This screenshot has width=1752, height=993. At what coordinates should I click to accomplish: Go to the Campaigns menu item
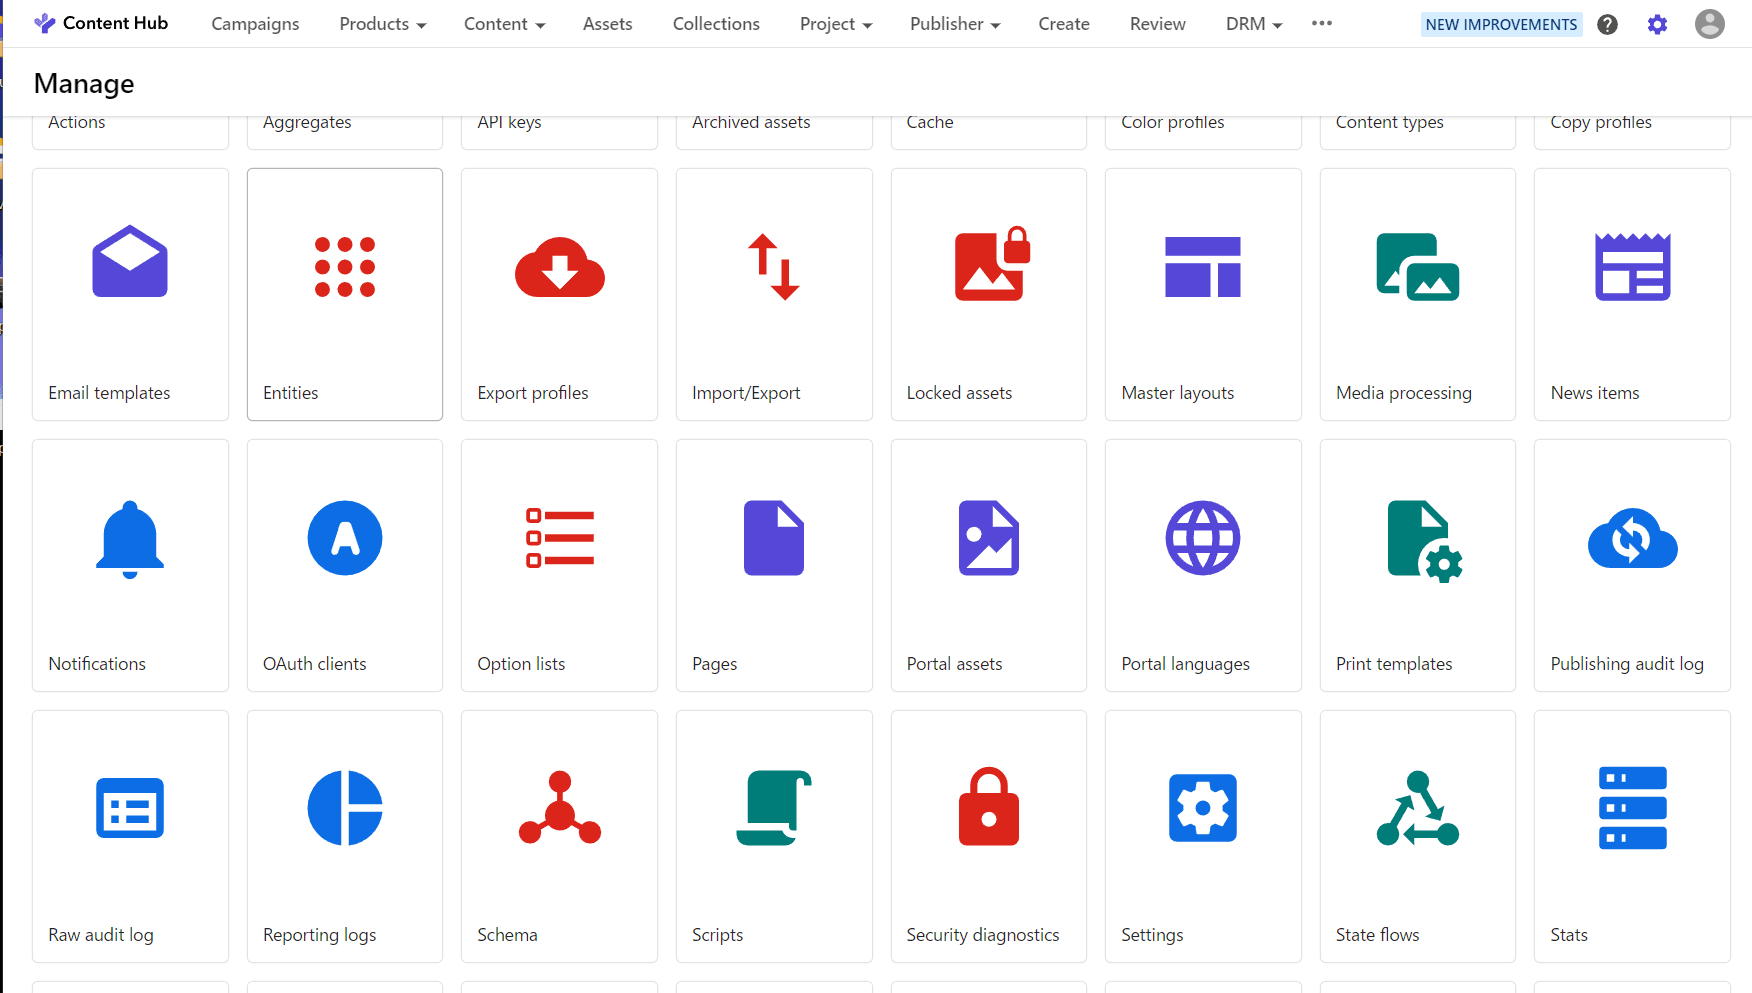[x=255, y=24]
